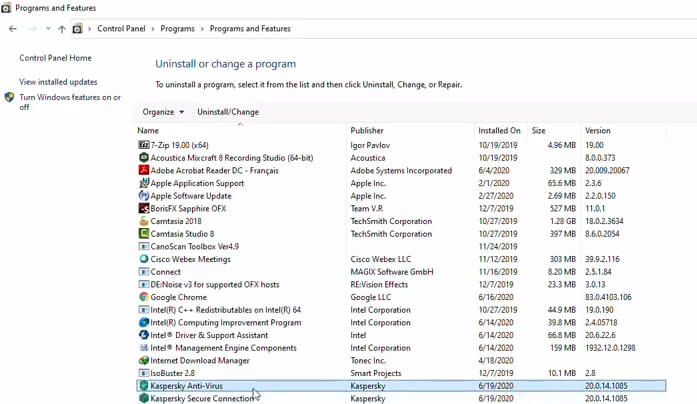Expand chevron after Programs breadcrumb

[x=202, y=29]
